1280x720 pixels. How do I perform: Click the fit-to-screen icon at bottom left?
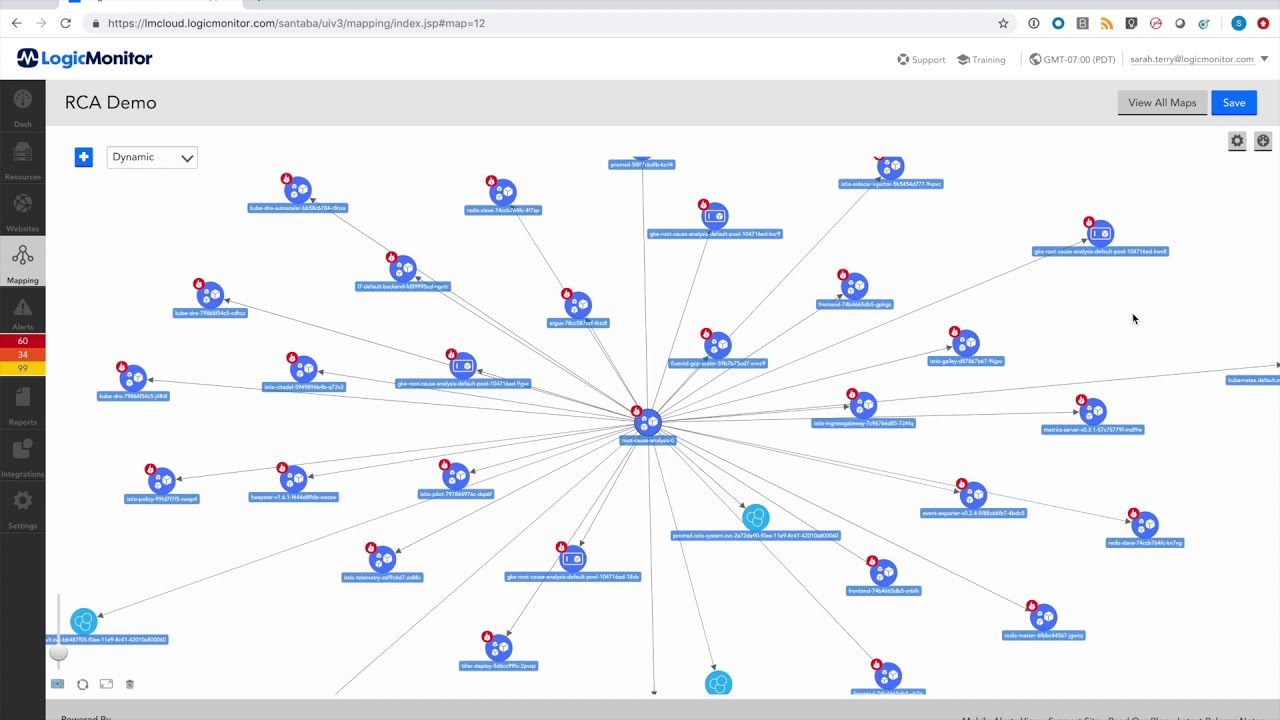(106, 684)
